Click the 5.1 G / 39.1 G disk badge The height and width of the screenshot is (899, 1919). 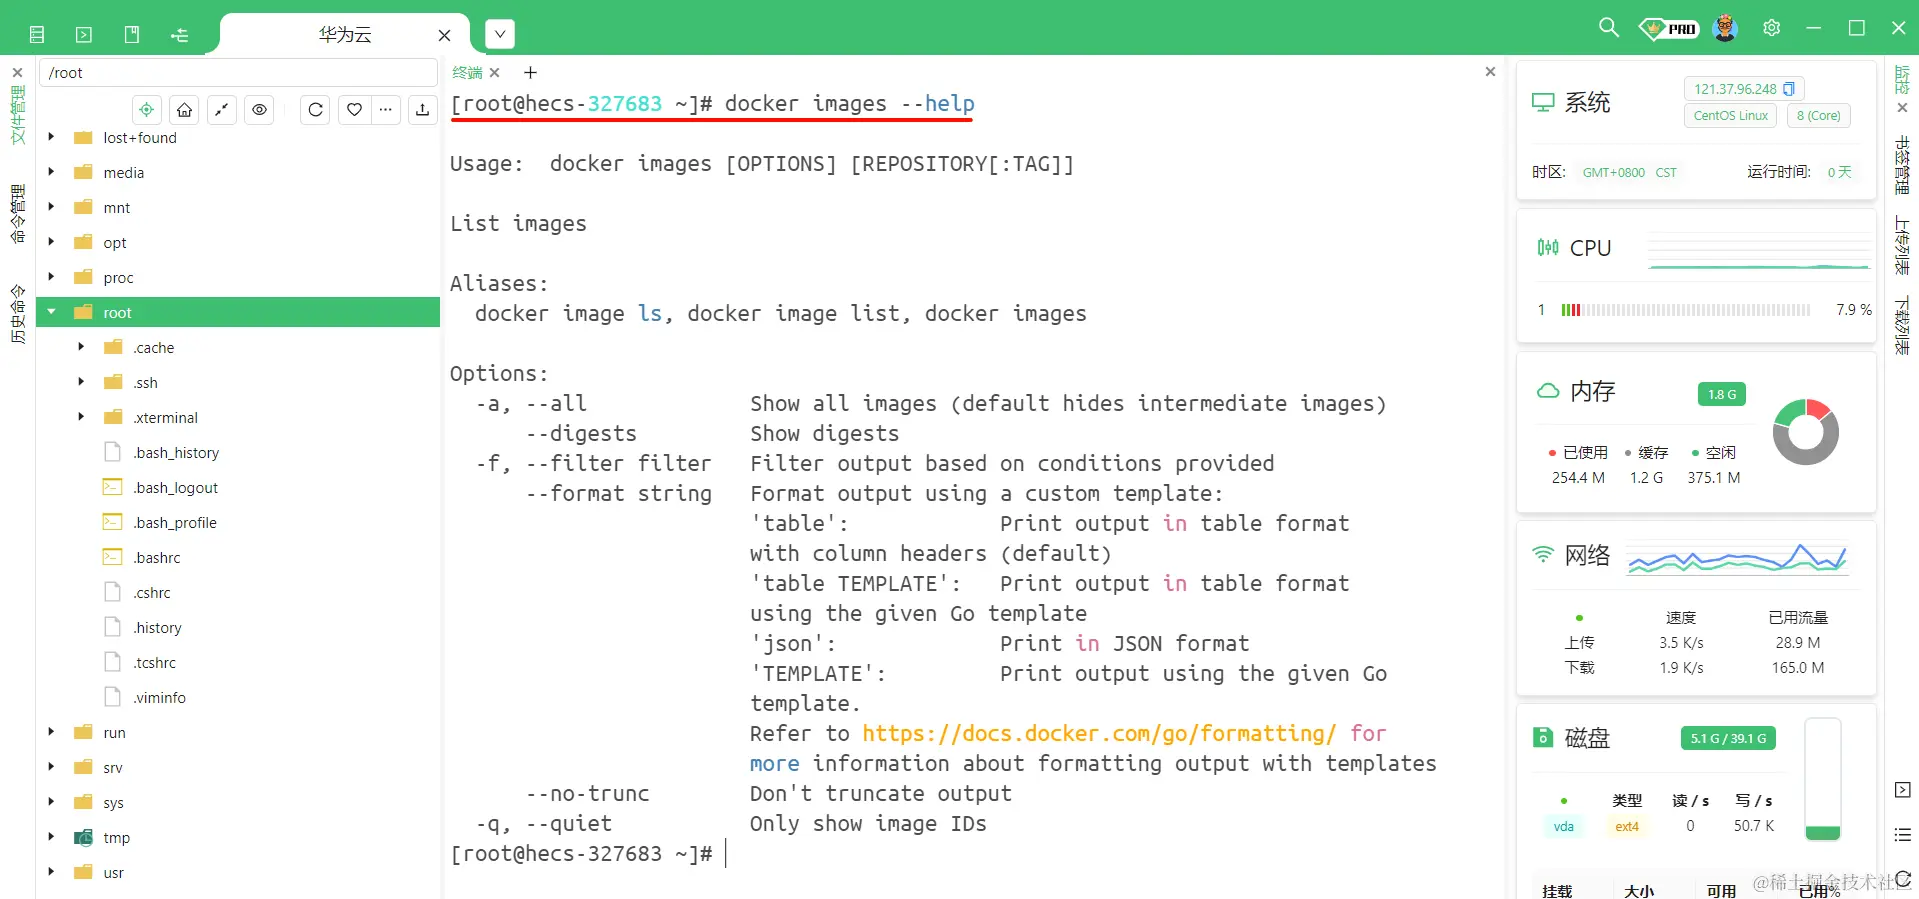click(x=1728, y=739)
